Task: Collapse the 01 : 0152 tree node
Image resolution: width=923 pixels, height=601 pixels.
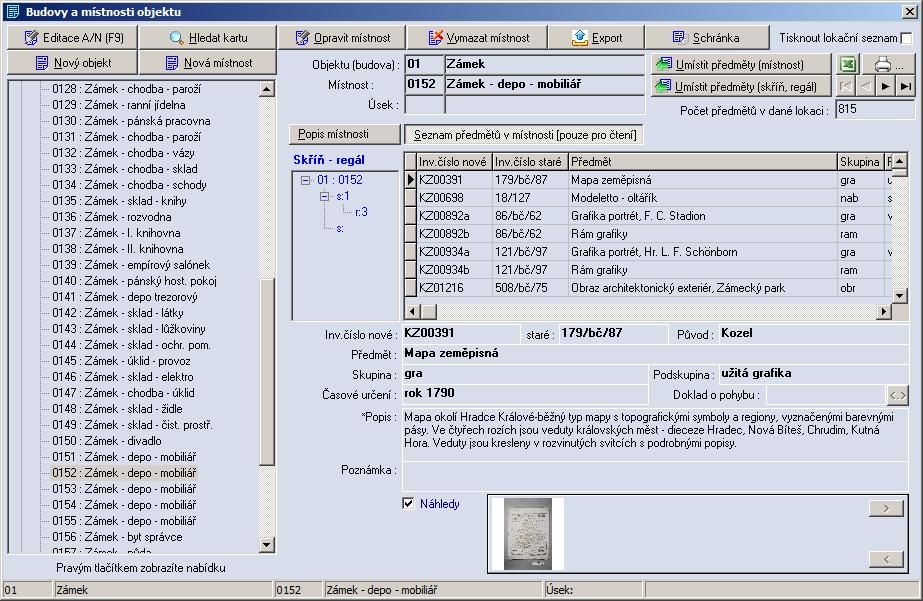Action: tap(305, 180)
